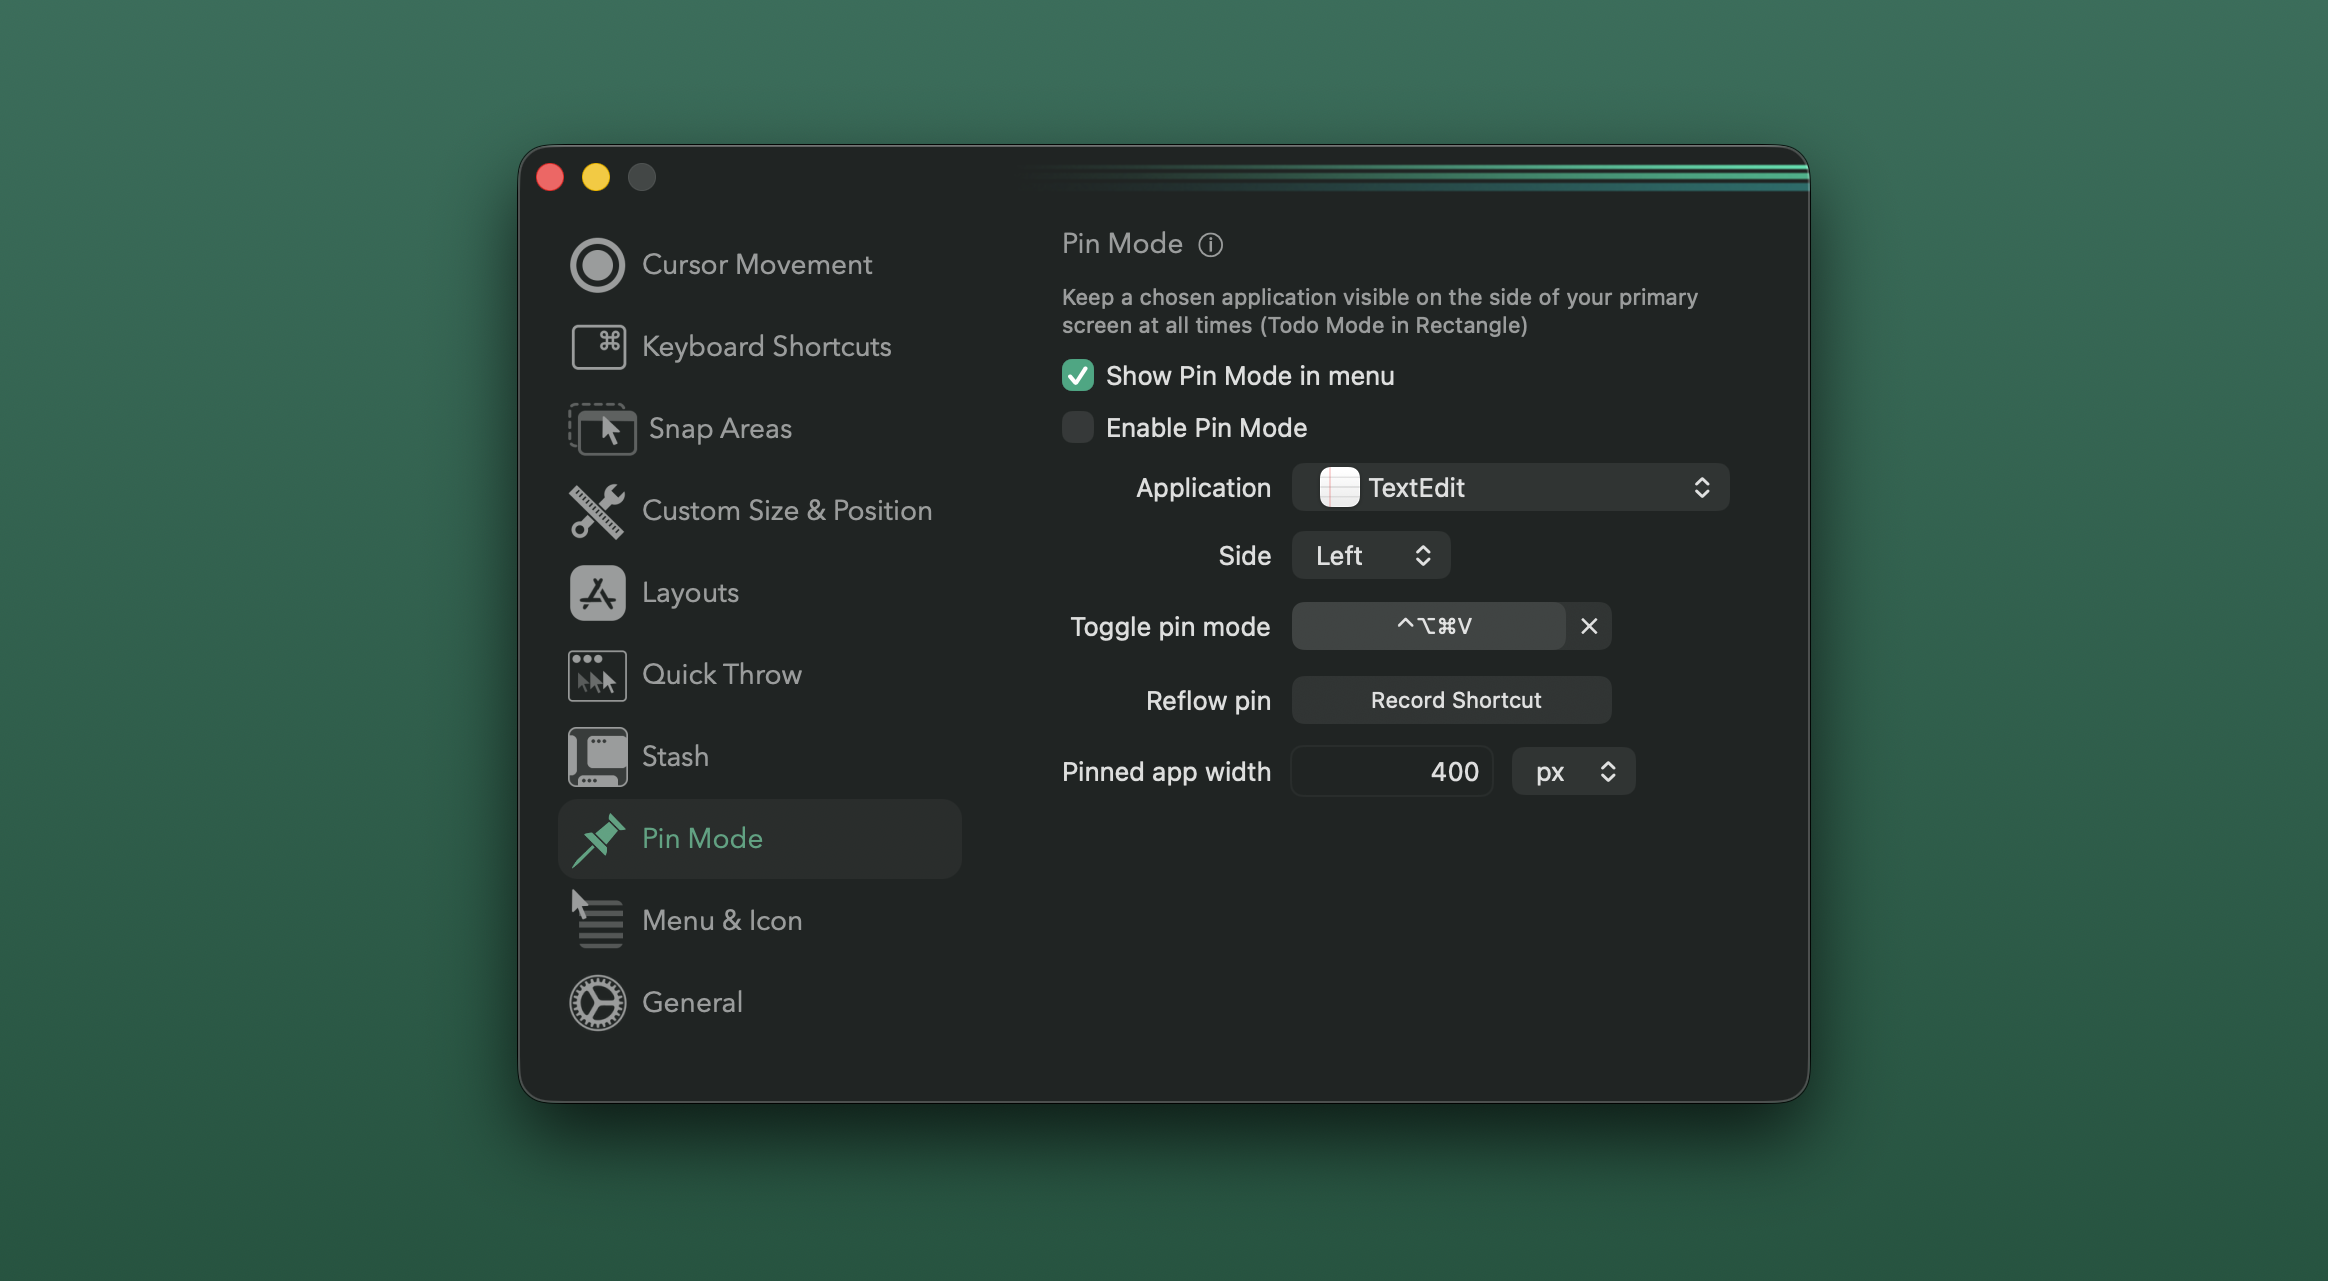
Task: Switch to Keyboard Shortcuts section
Action: (760, 347)
